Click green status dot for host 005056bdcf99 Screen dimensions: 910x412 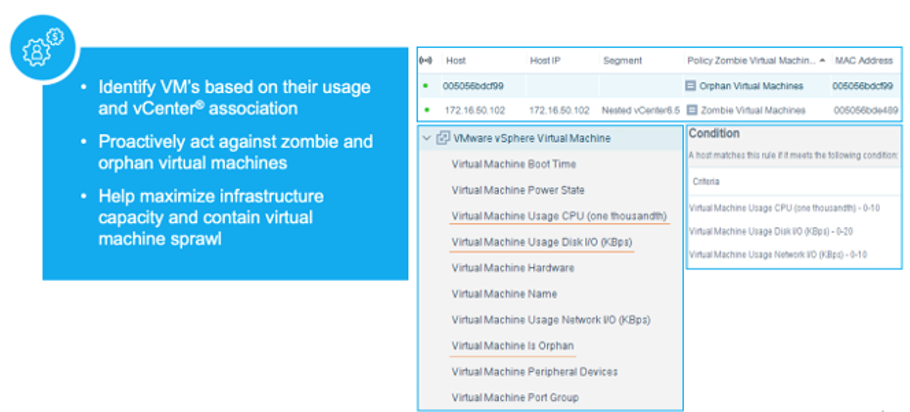[x=427, y=86]
